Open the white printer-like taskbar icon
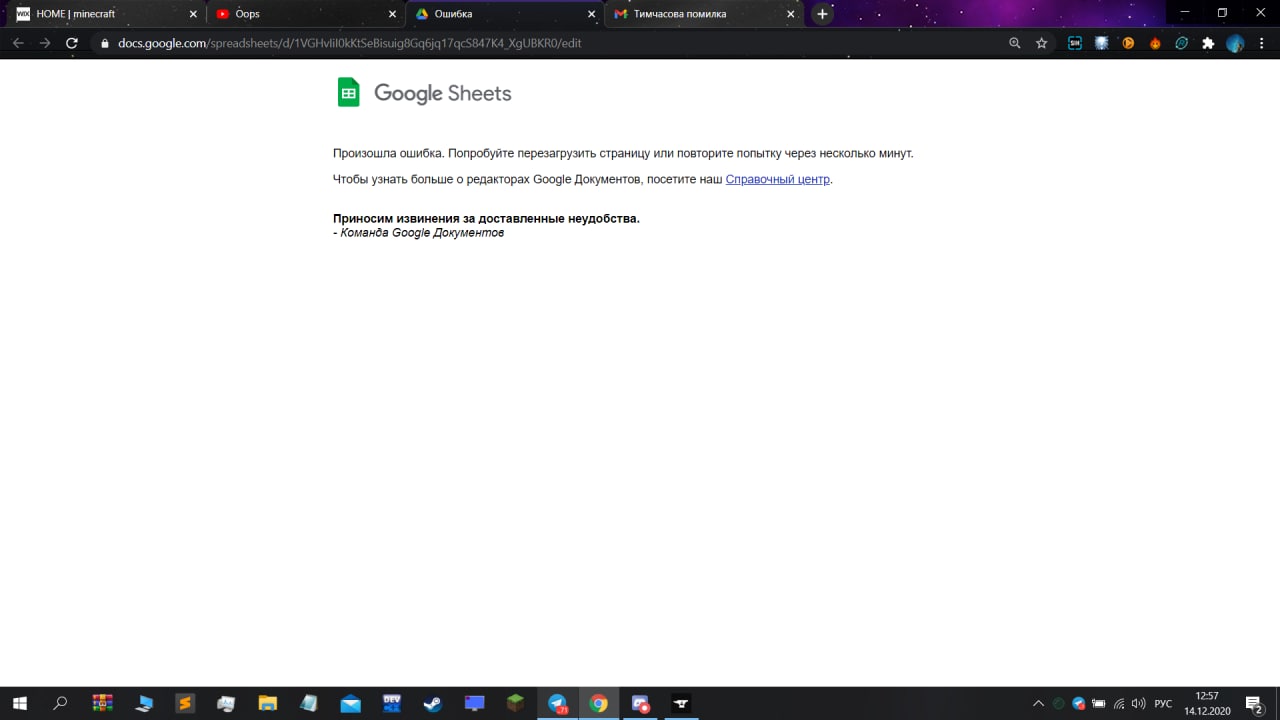Image resolution: width=1280 pixels, height=720 pixels. [x=226, y=703]
